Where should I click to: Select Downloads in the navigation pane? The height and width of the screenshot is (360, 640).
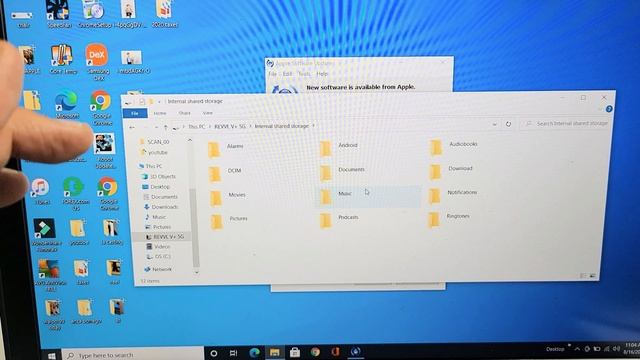[161, 207]
